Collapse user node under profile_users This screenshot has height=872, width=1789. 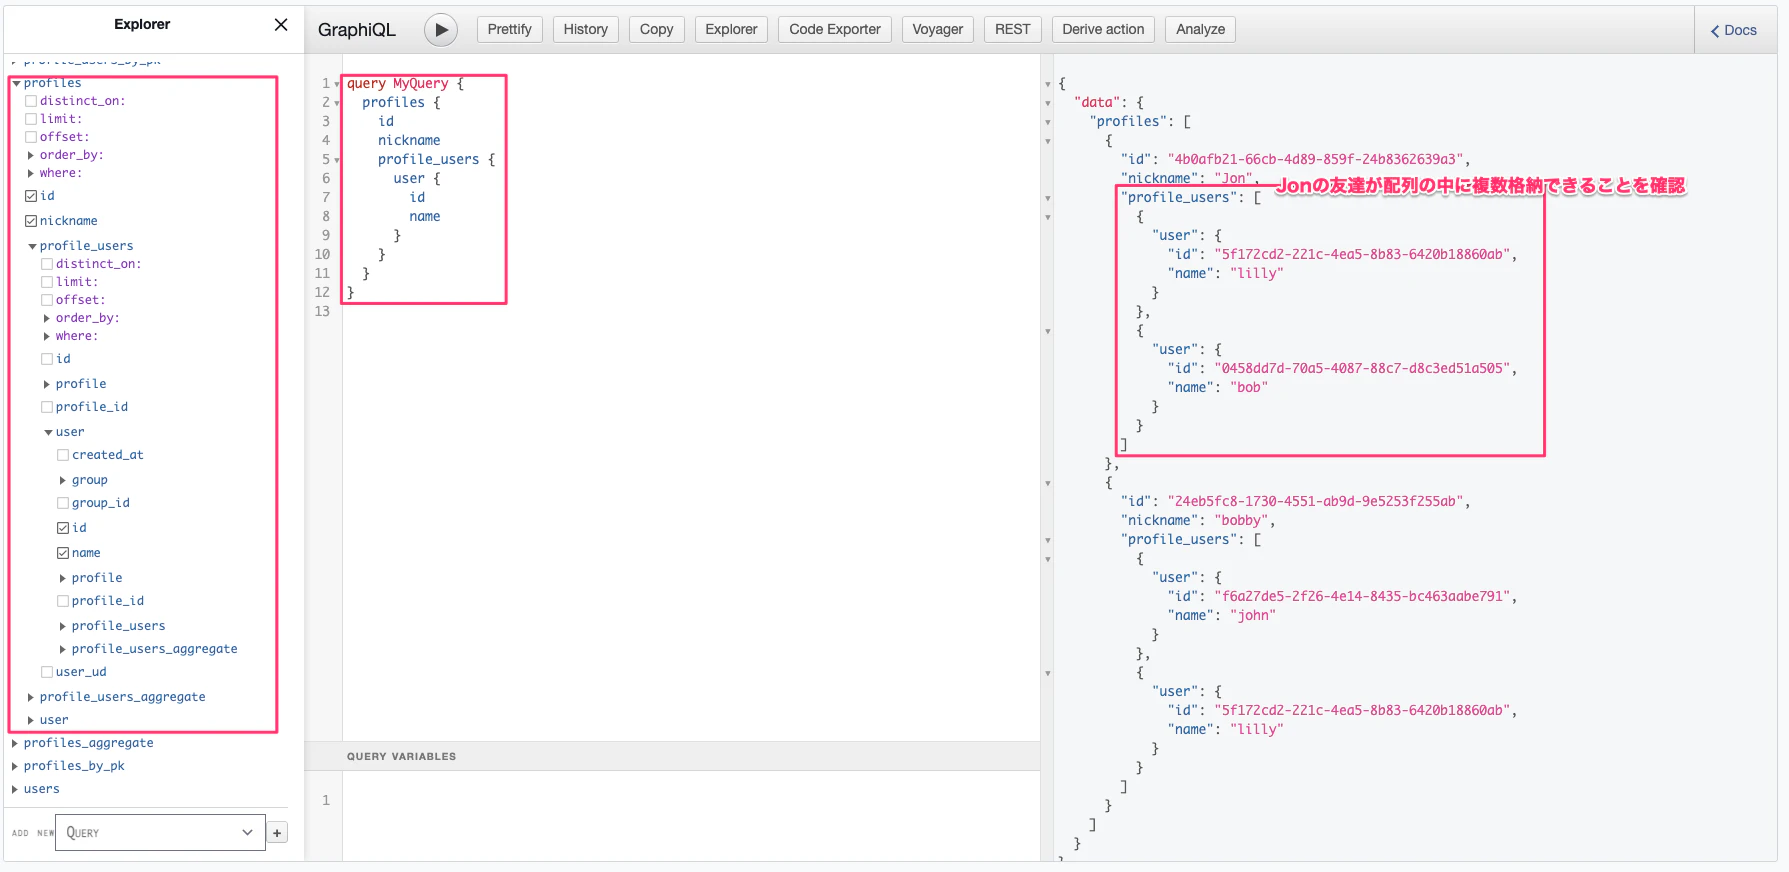(48, 432)
